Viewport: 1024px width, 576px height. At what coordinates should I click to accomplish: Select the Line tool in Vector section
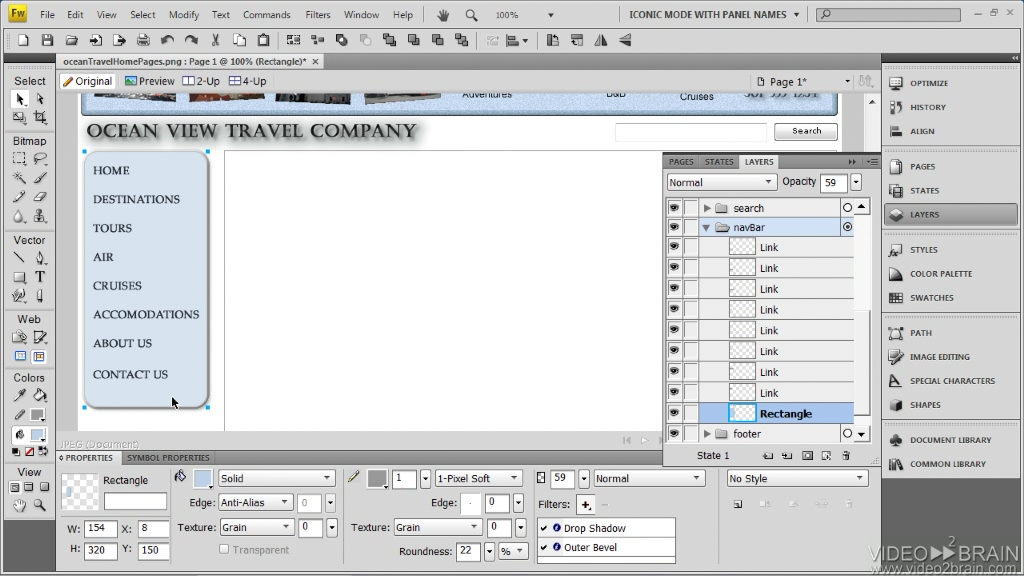(19, 258)
